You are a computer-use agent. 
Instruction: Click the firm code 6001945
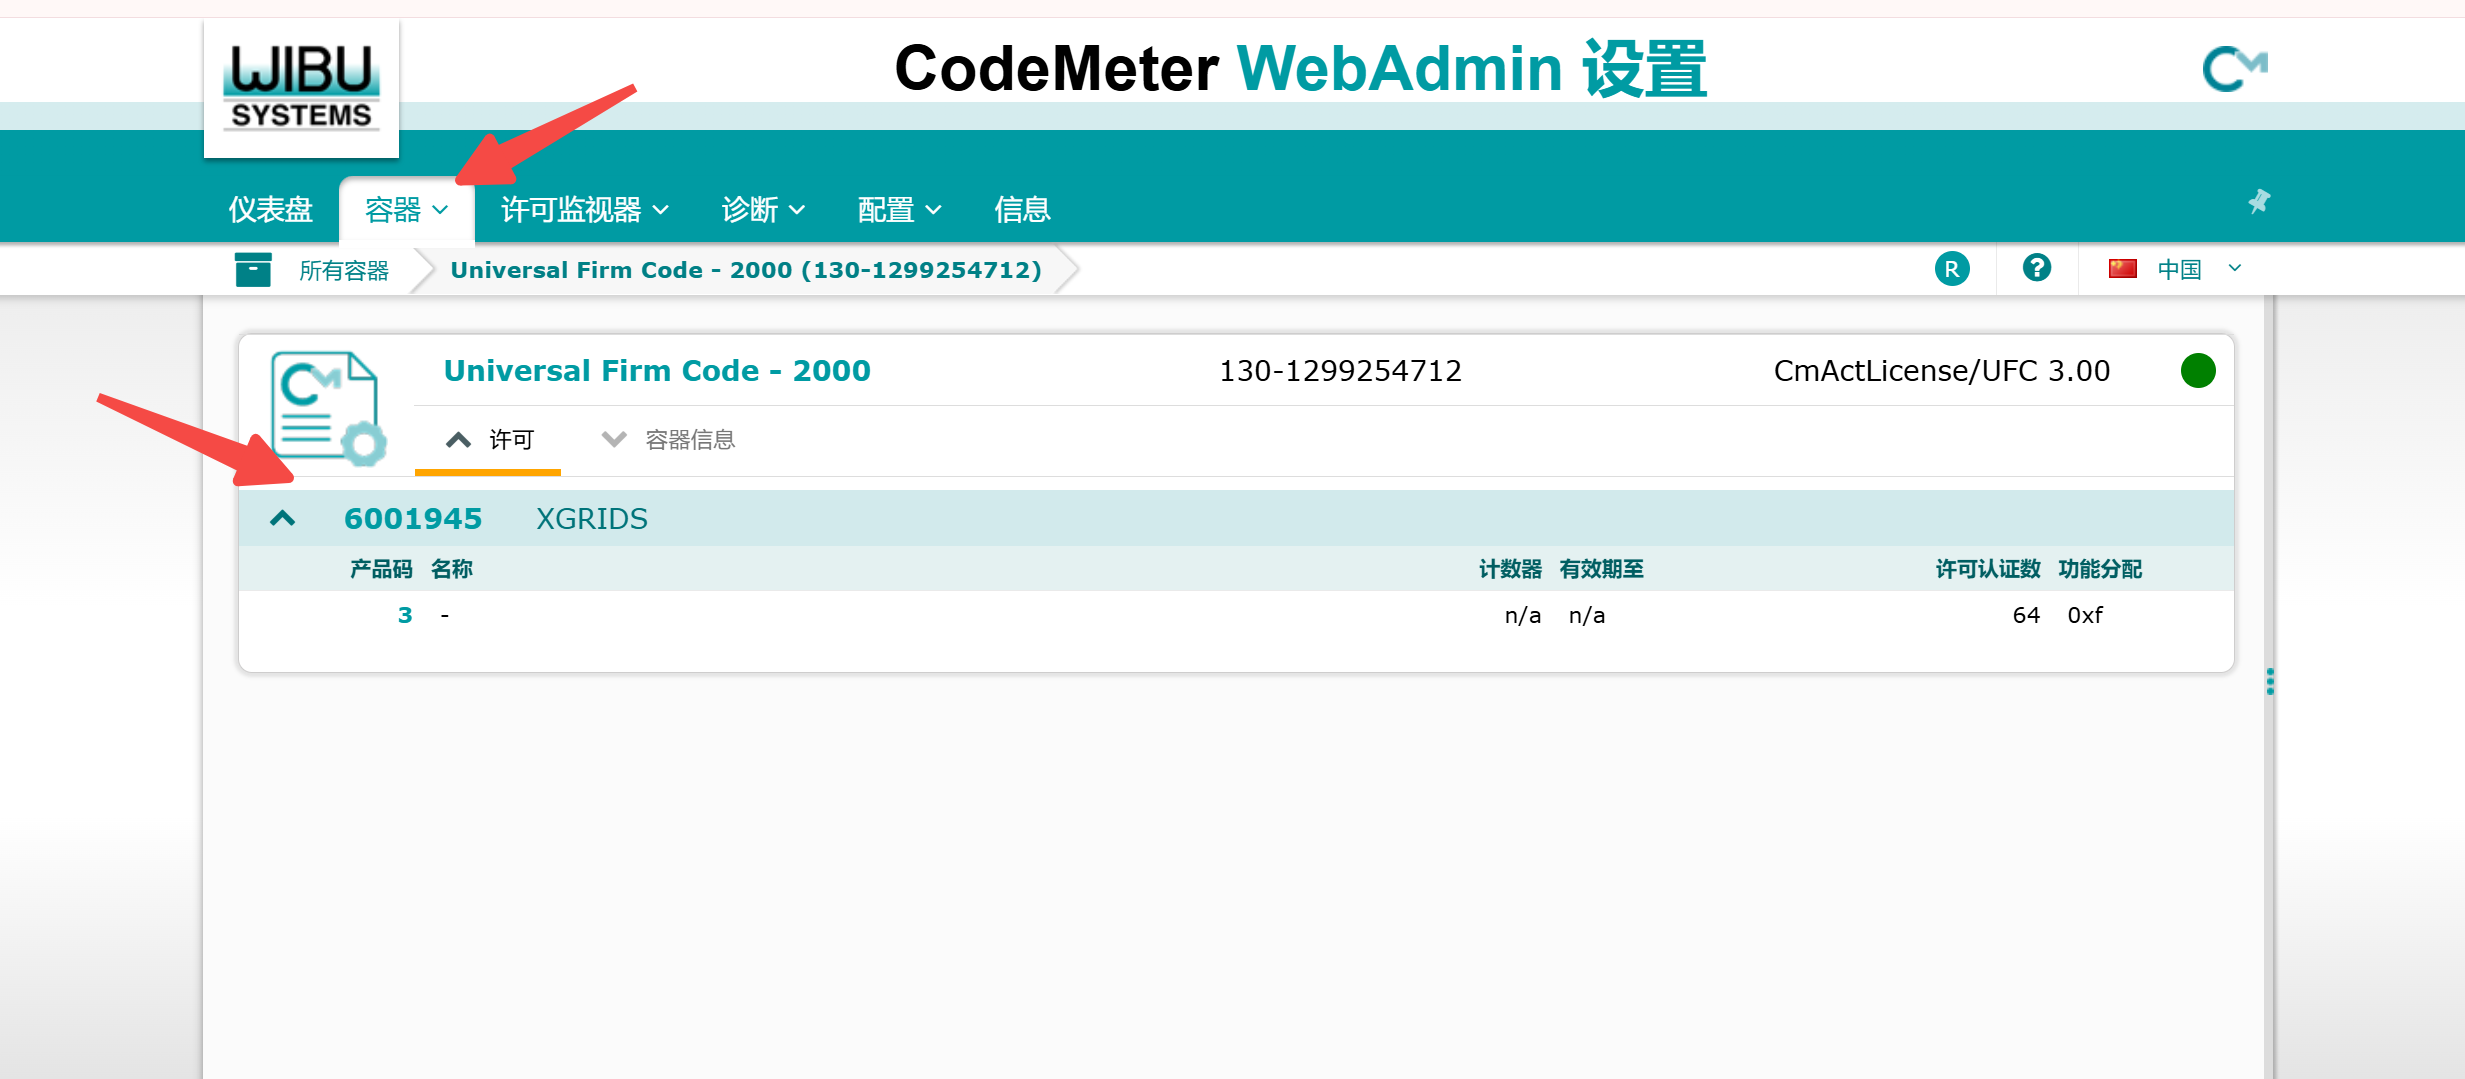tap(413, 518)
